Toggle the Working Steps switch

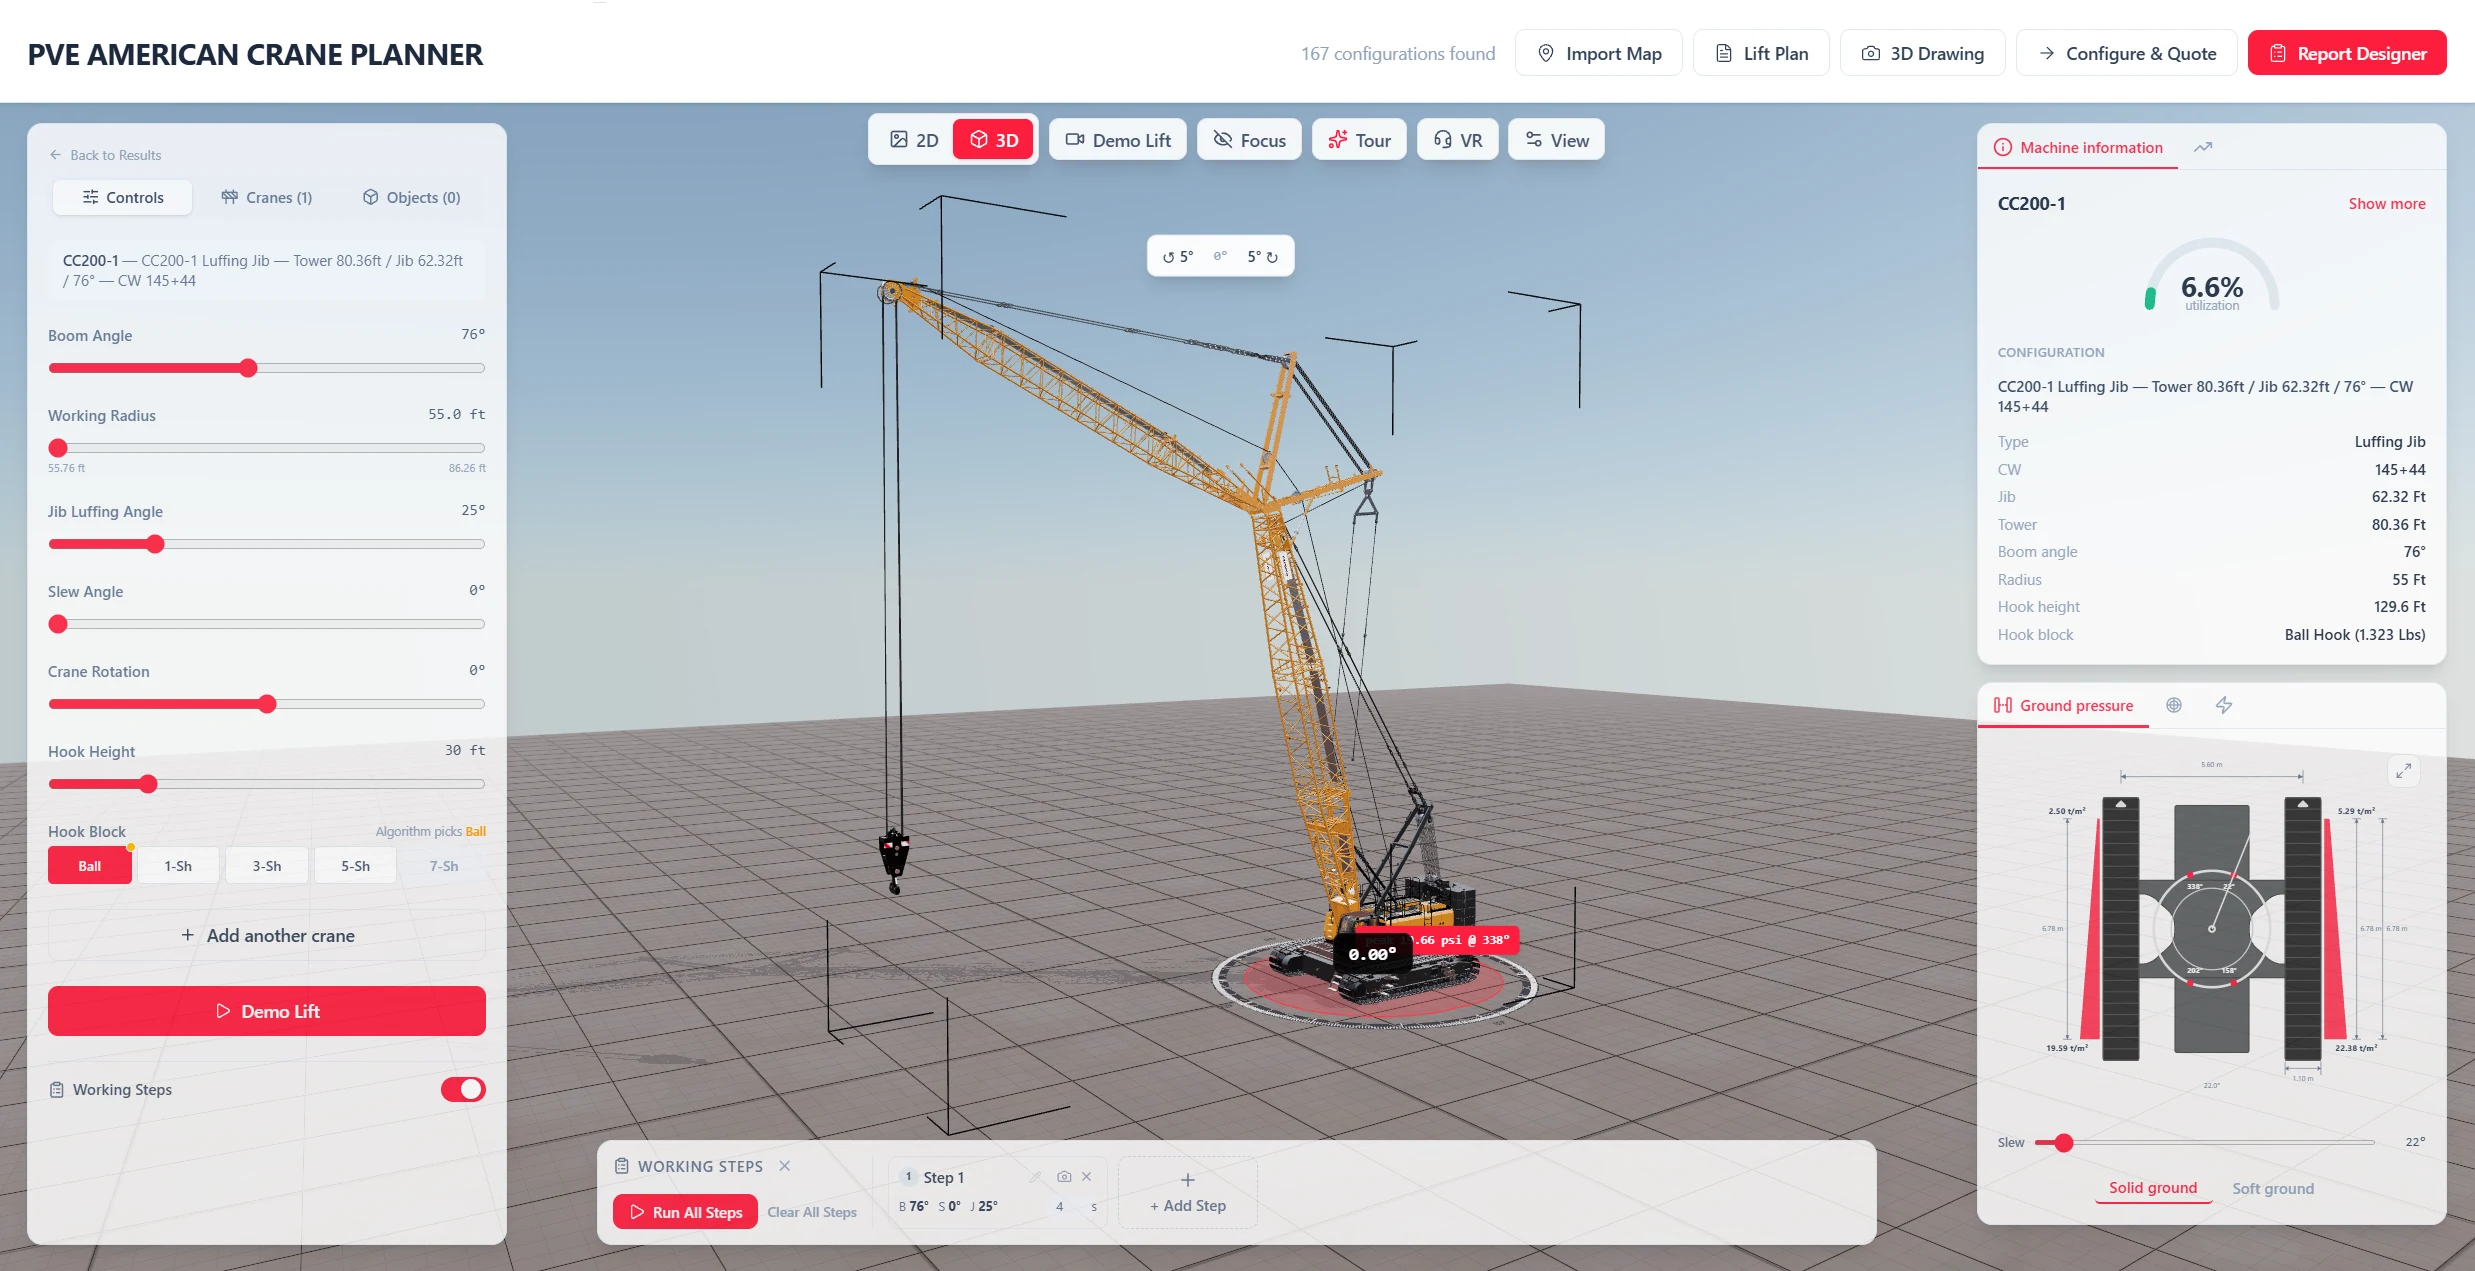[x=463, y=1089]
